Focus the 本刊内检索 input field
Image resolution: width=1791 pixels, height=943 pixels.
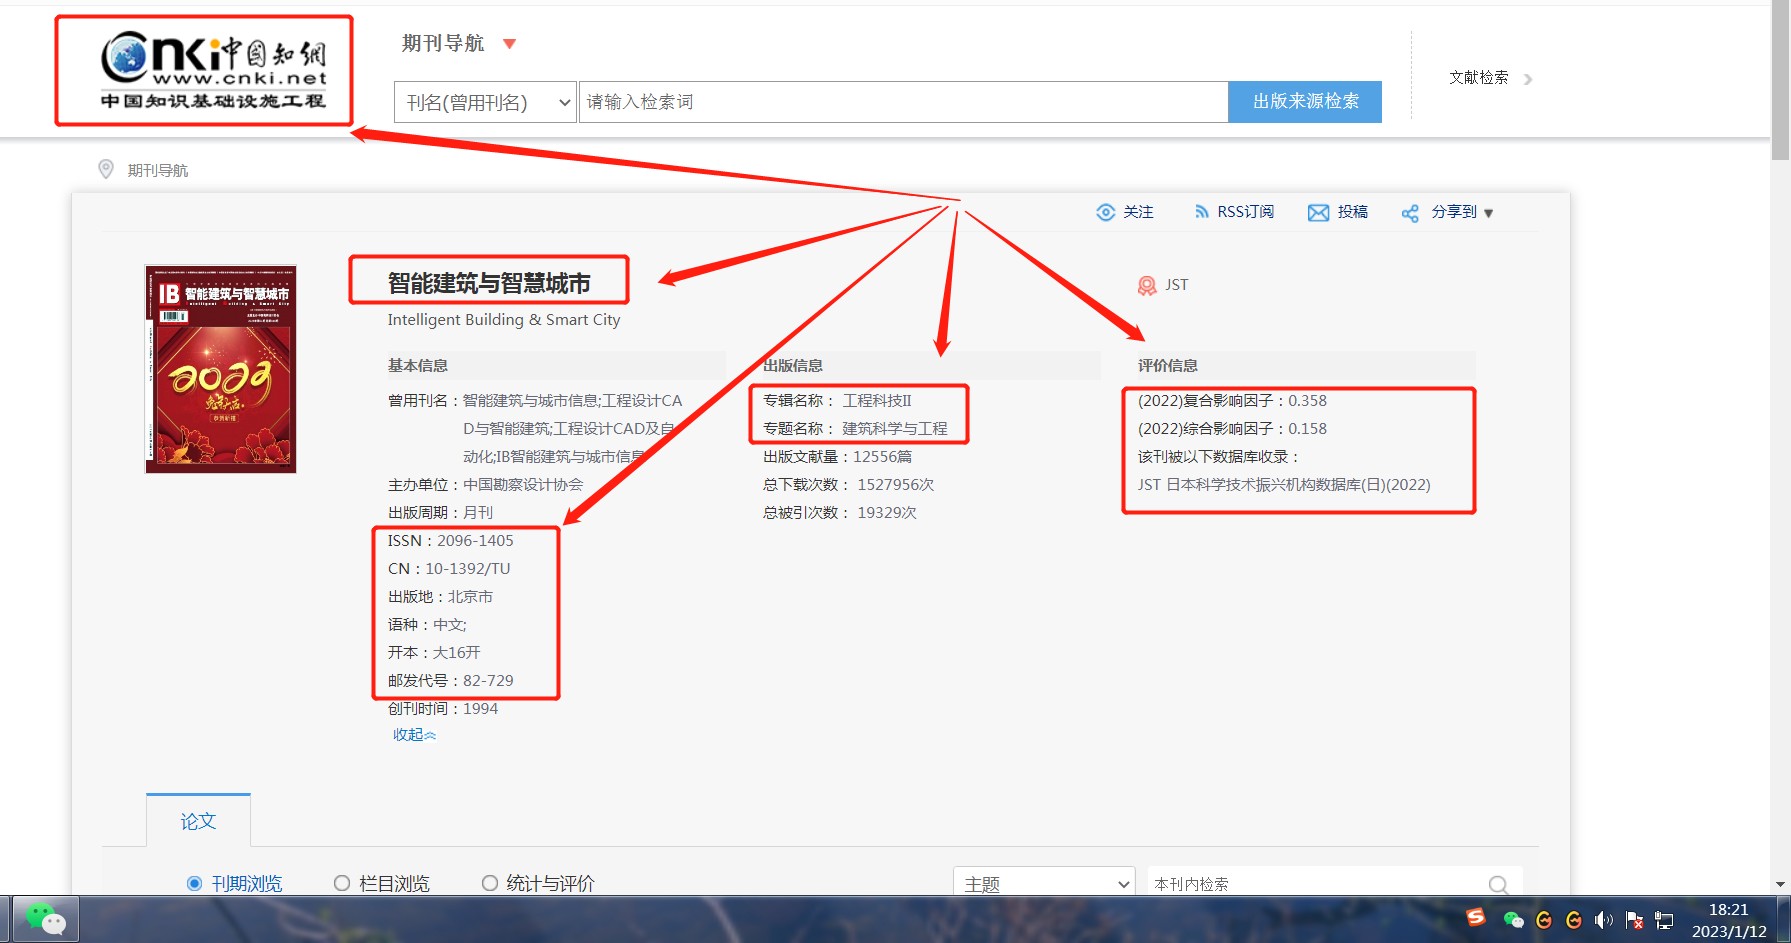coord(1315,883)
